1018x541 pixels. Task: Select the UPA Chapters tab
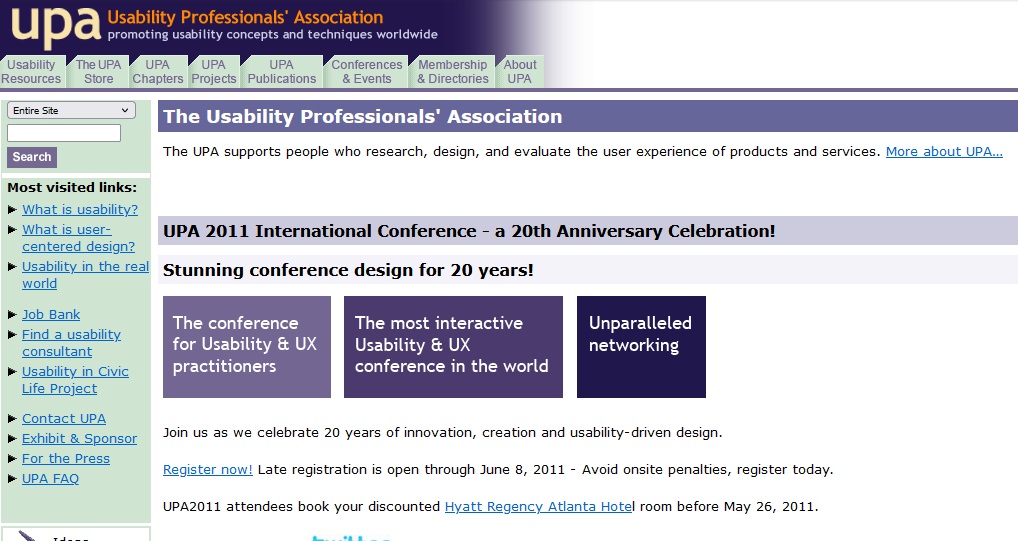click(158, 71)
